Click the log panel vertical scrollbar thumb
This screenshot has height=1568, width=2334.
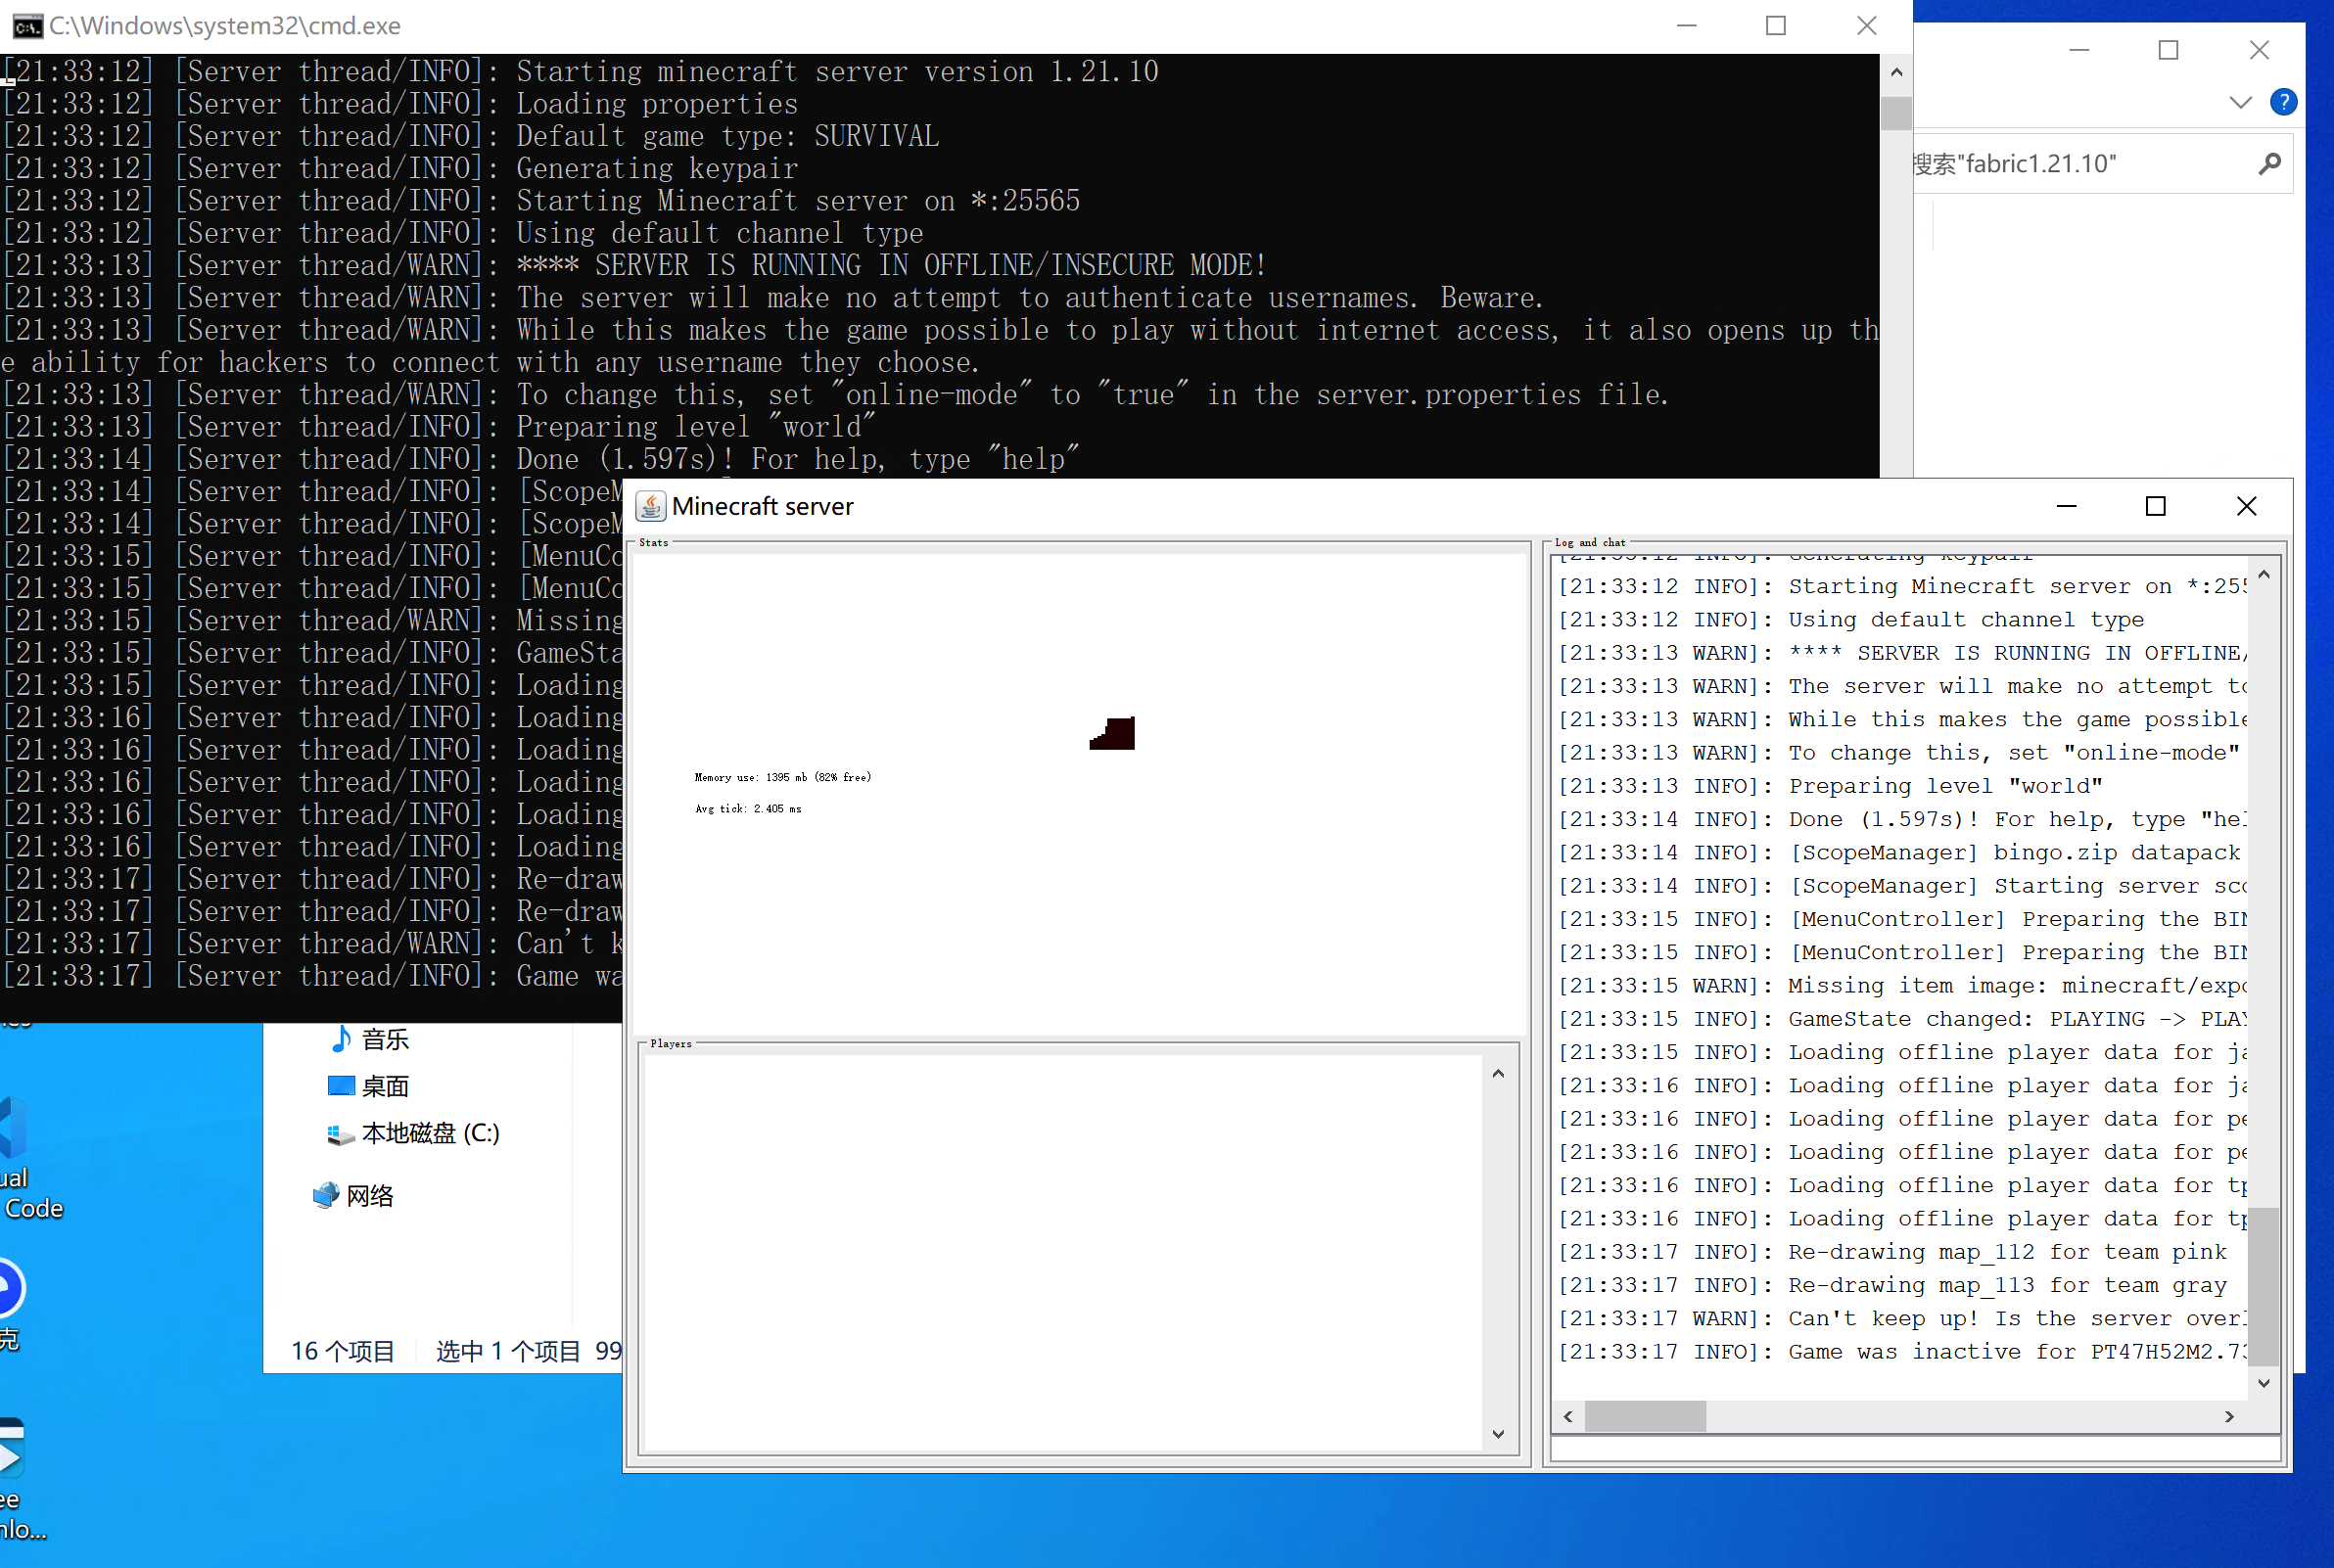tap(2264, 1286)
